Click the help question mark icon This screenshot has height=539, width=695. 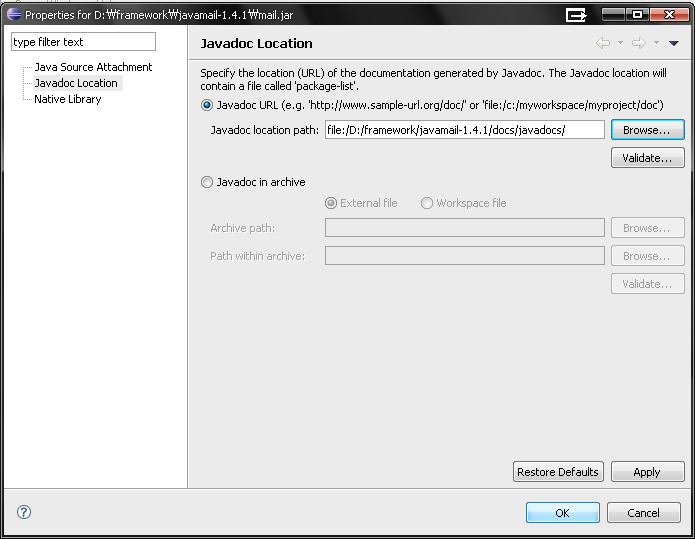24,512
